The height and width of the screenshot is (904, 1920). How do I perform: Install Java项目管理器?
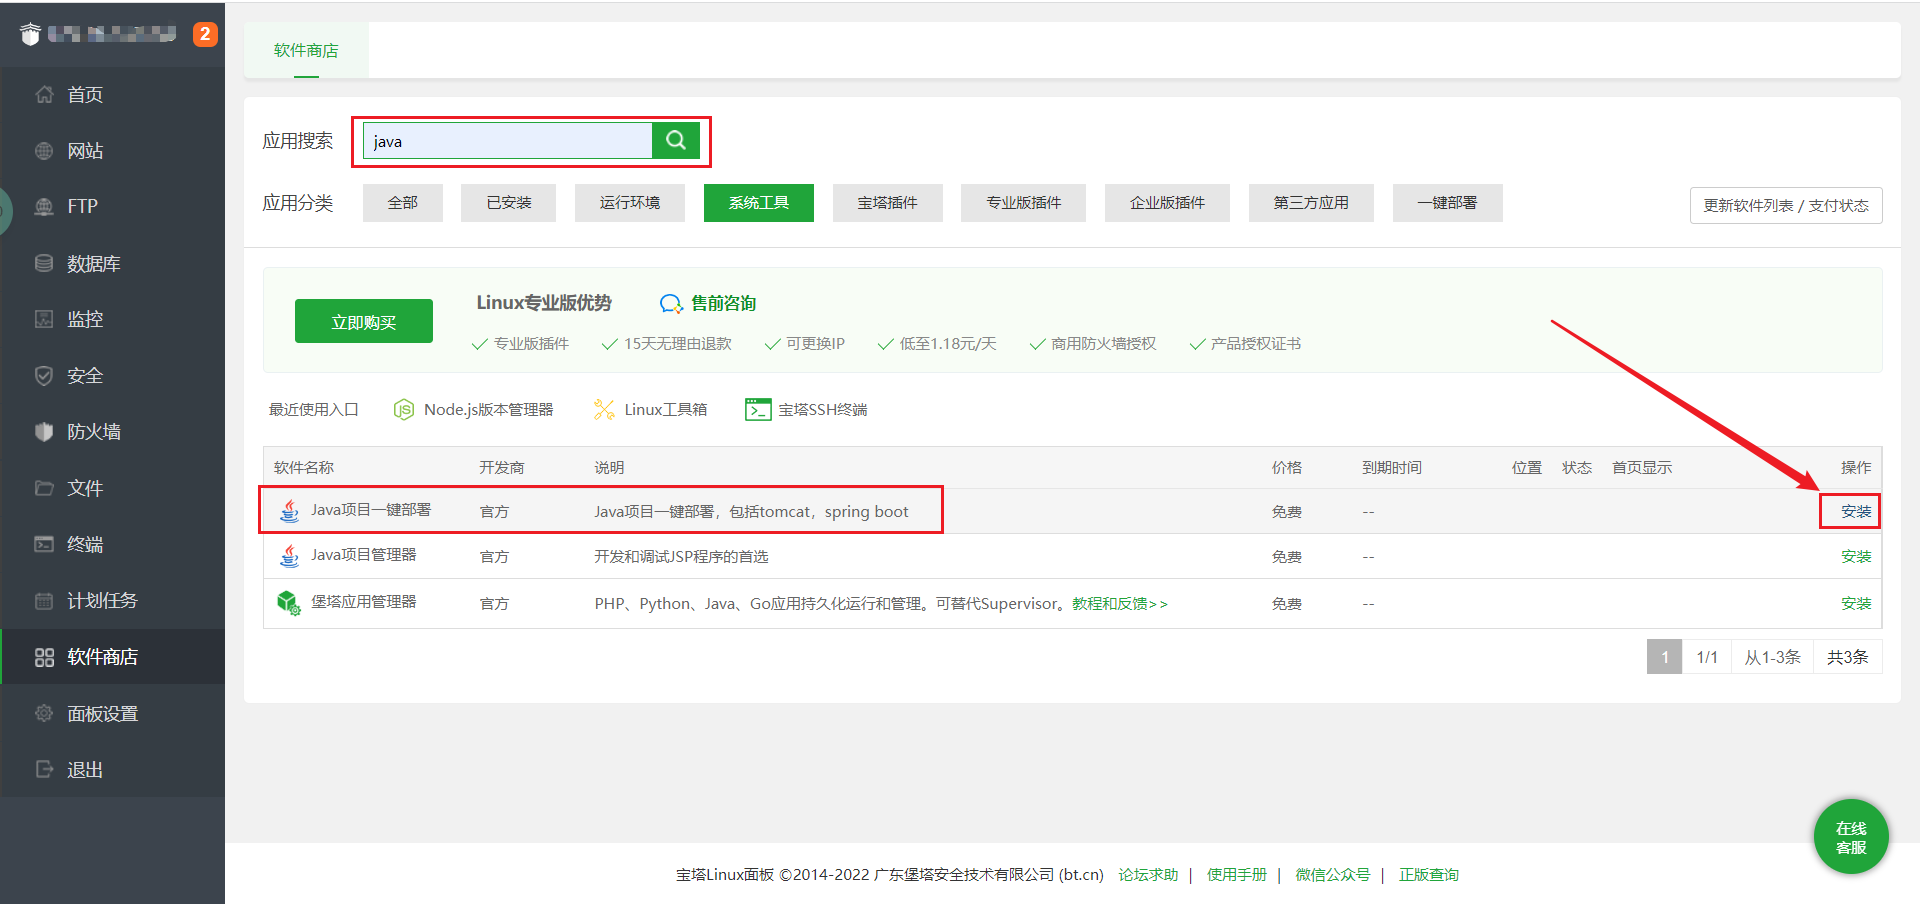click(1856, 556)
